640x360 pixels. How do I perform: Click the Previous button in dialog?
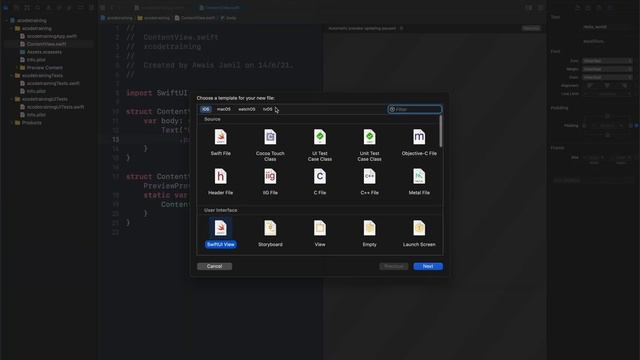point(393,266)
